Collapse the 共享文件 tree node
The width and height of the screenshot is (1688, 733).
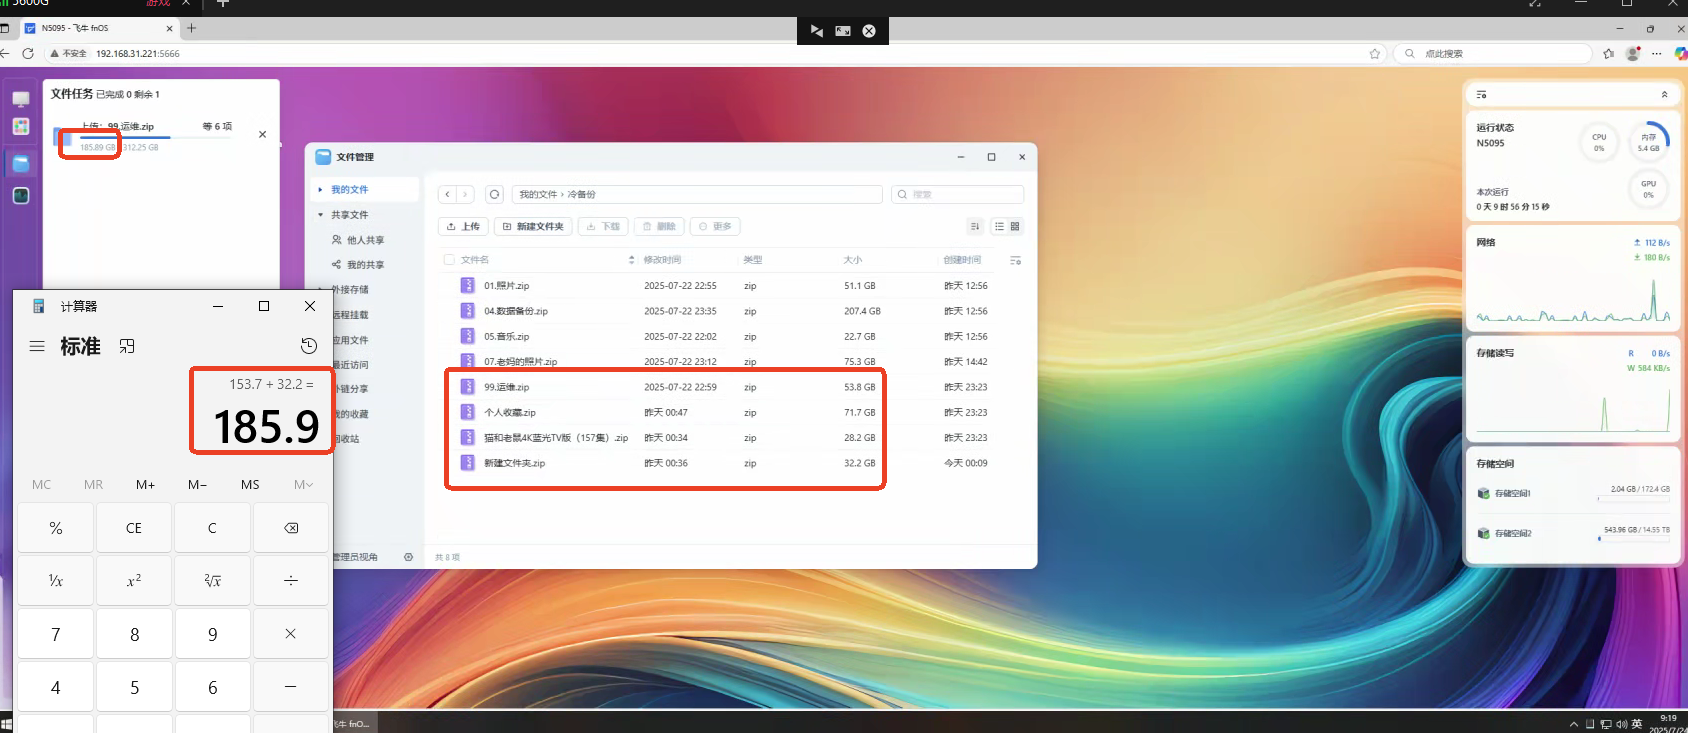click(x=320, y=214)
